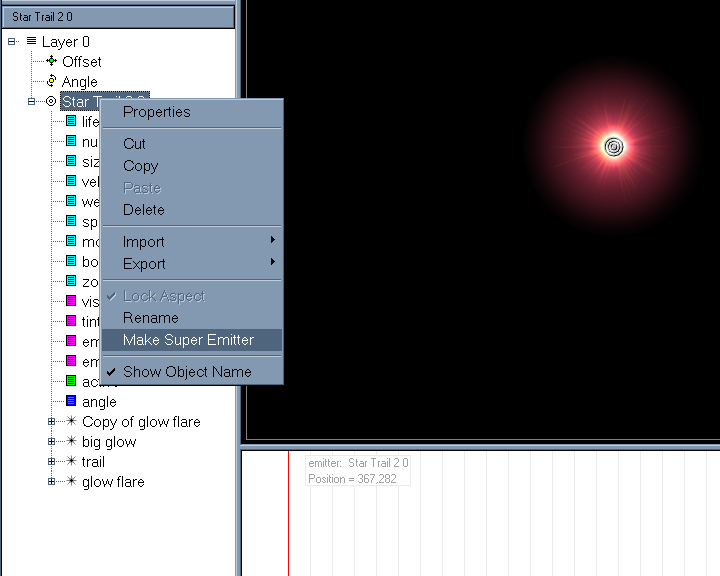Click the Layer 0 list icon
This screenshot has height=576, width=720.
31,42
